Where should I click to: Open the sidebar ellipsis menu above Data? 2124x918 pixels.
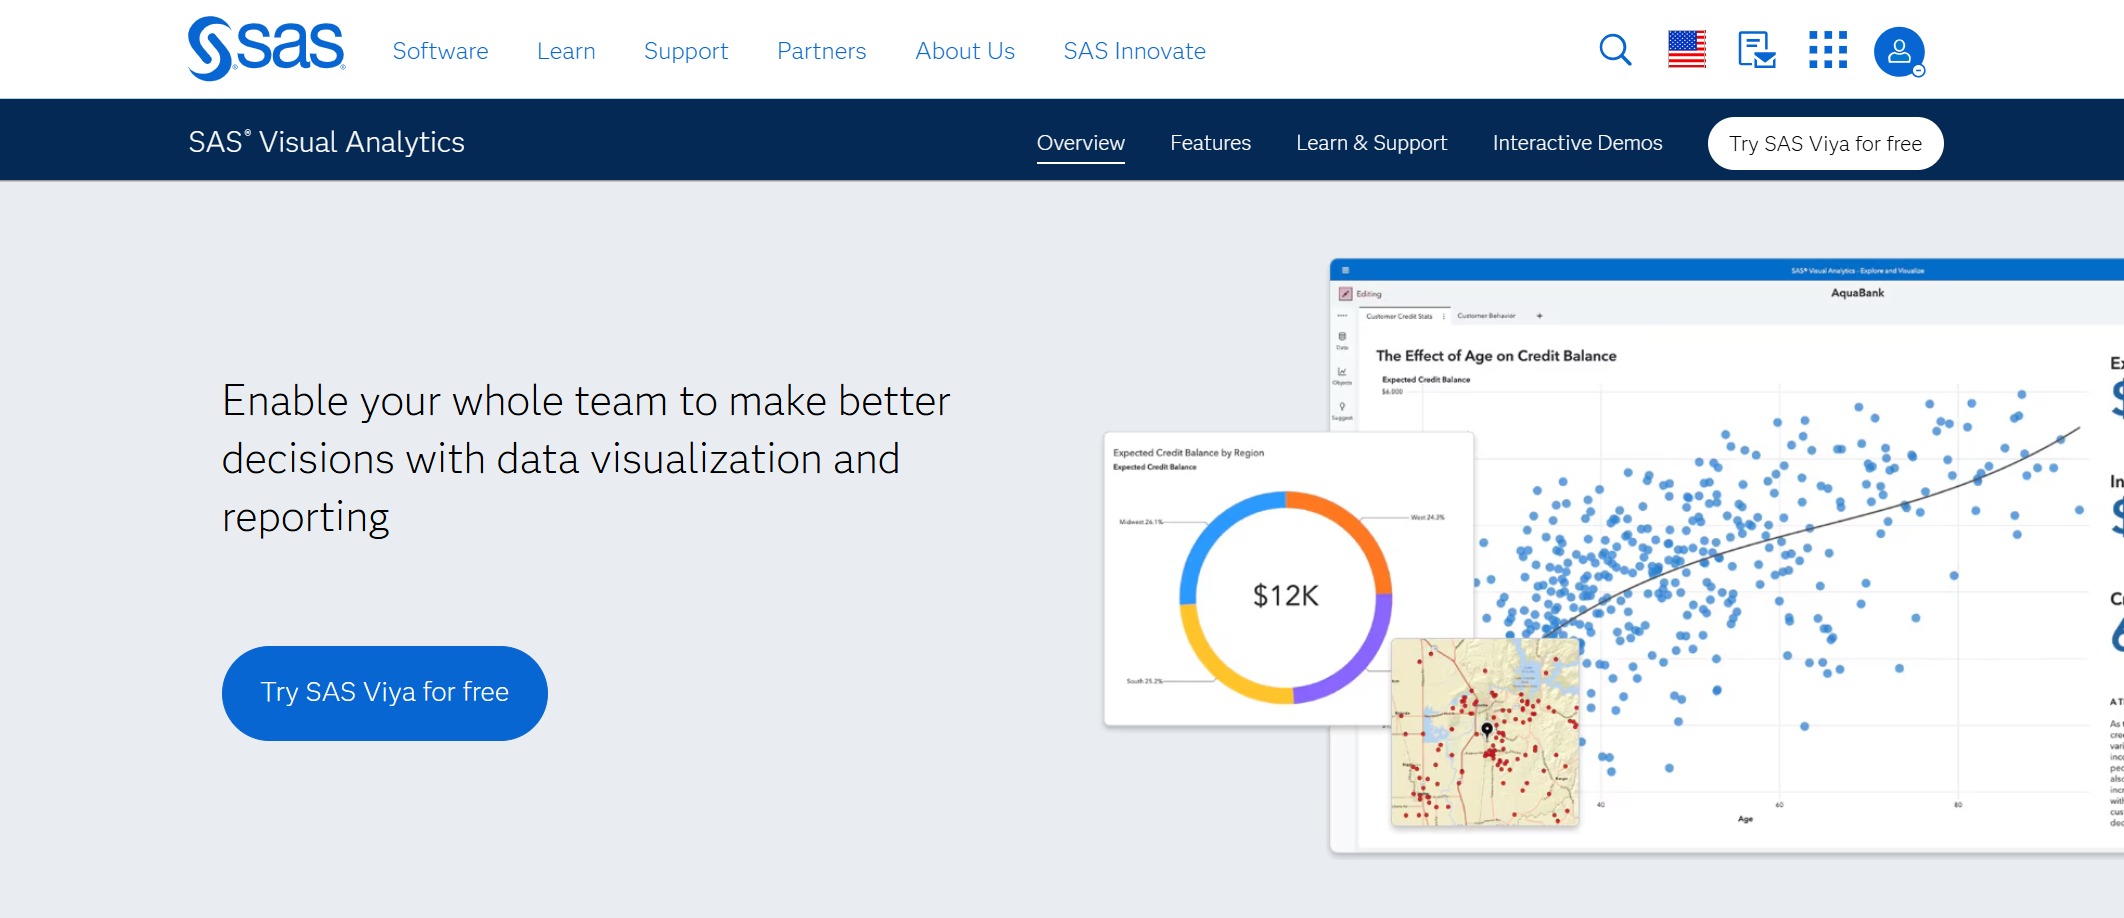1340,313
